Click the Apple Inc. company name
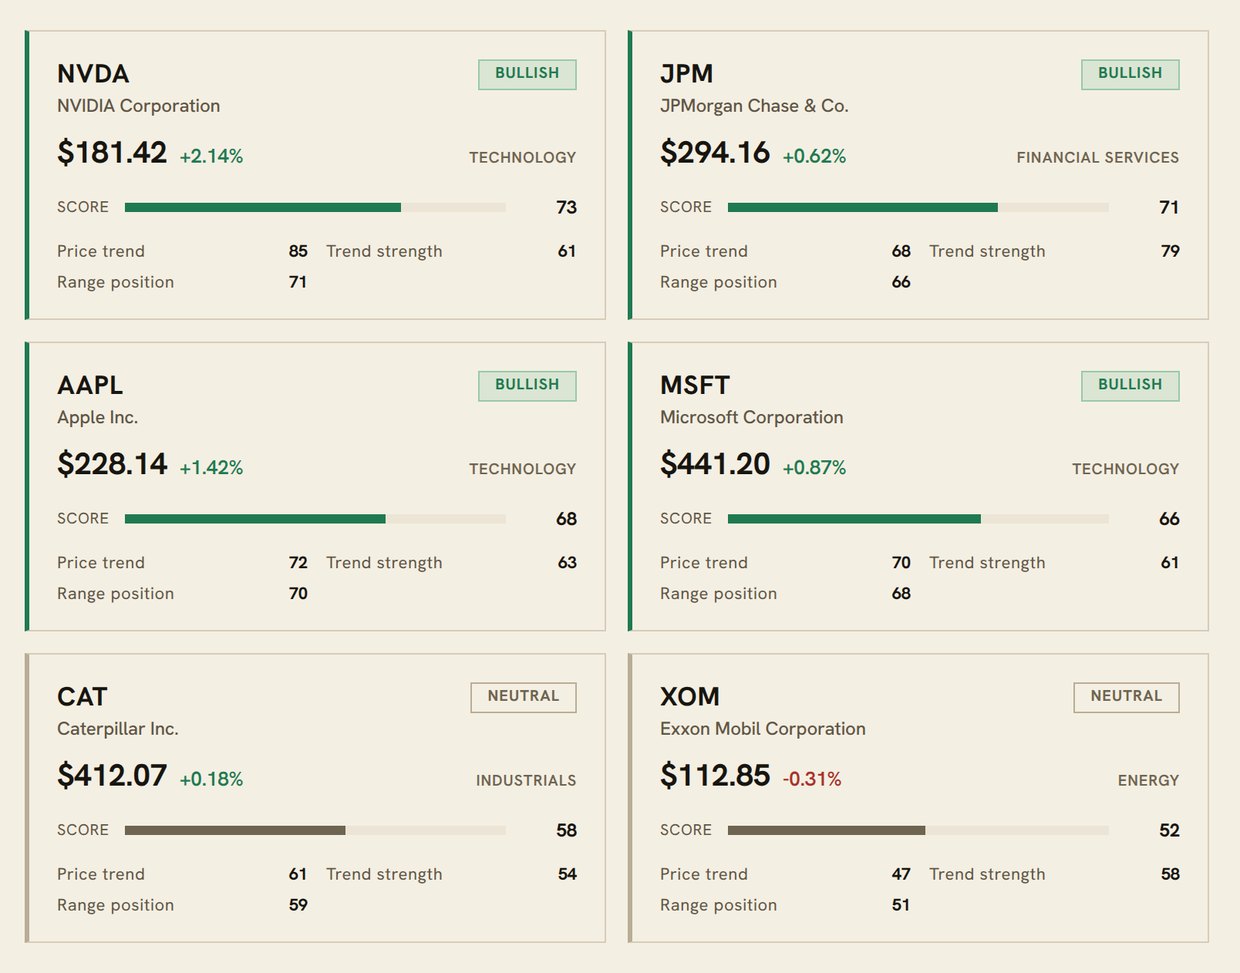Screen dimensions: 1240x973 click(x=97, y=418)
